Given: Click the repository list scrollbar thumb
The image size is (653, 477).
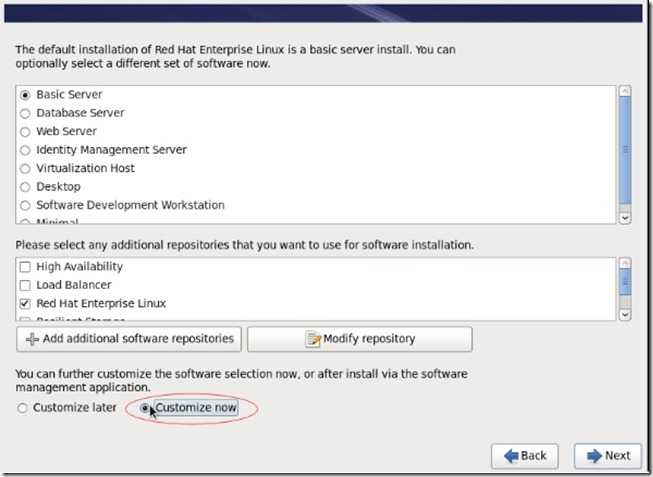Looking at the screenshot, I should pyautogui.click(x=625, y=282).
